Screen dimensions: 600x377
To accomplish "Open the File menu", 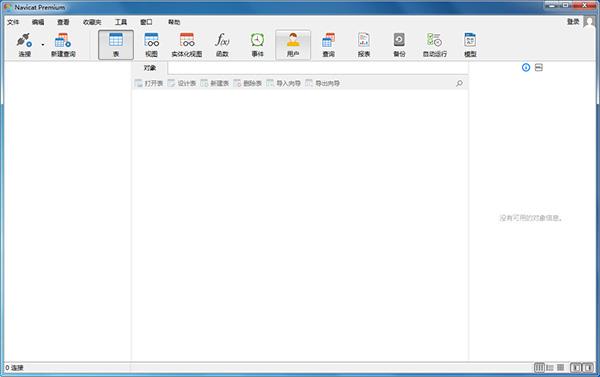I will coord(13,22).
